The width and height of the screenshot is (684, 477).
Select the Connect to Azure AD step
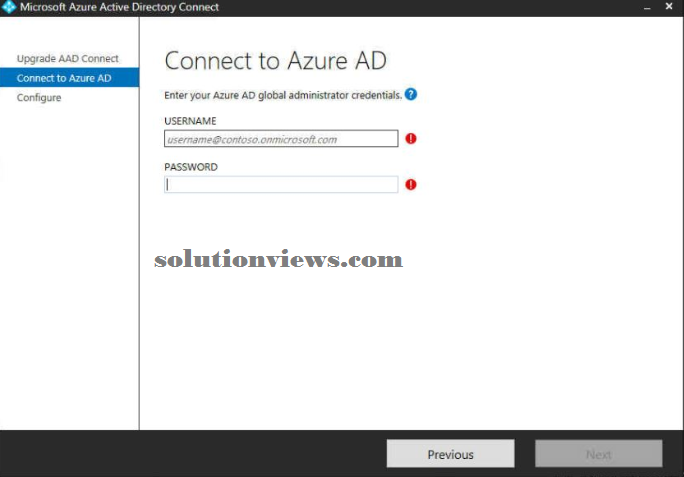point(69,78)
